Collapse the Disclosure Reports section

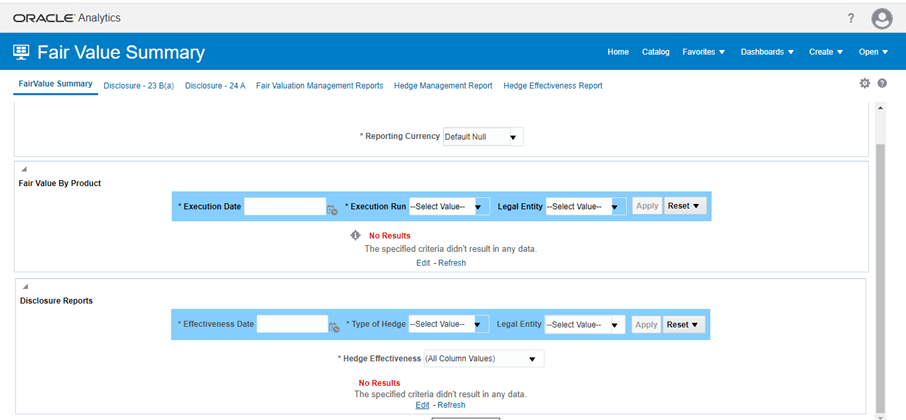25,287
